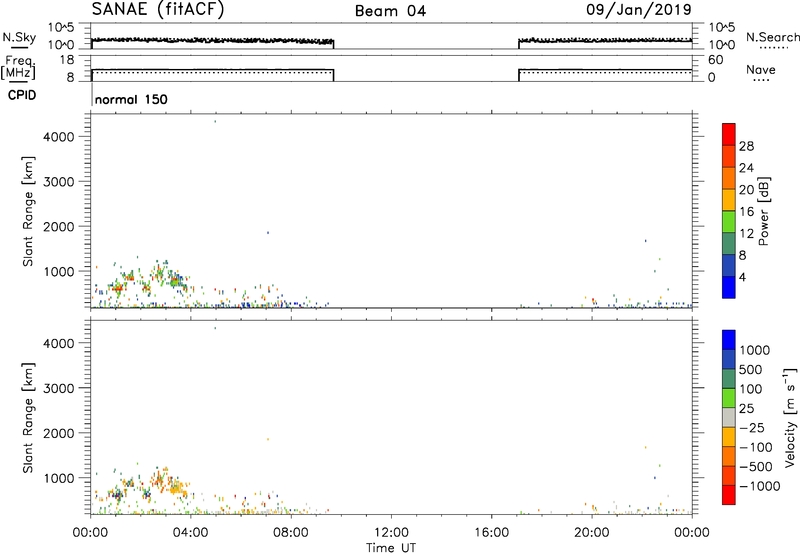Select the Beam 04 heading

[x=391, y=11]
